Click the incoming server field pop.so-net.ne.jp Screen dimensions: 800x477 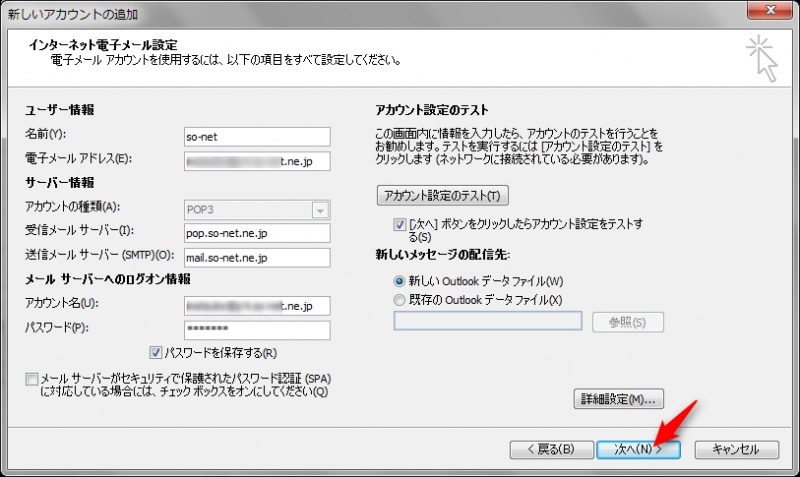tap(257, 233)
